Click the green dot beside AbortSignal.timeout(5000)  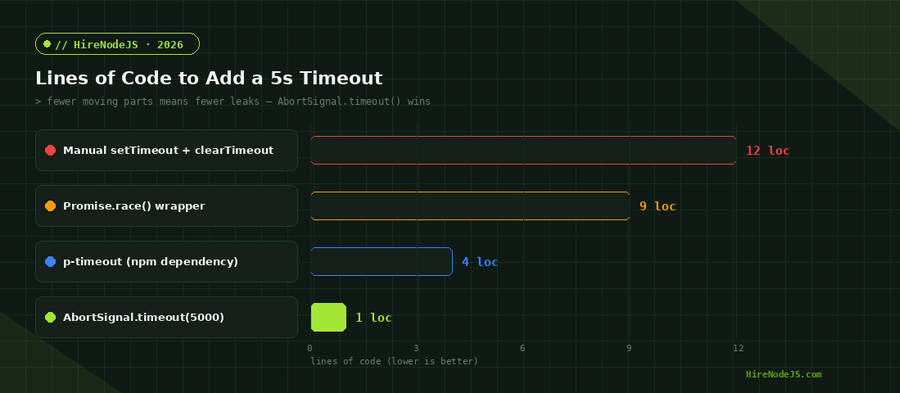[x=51, y=317]
